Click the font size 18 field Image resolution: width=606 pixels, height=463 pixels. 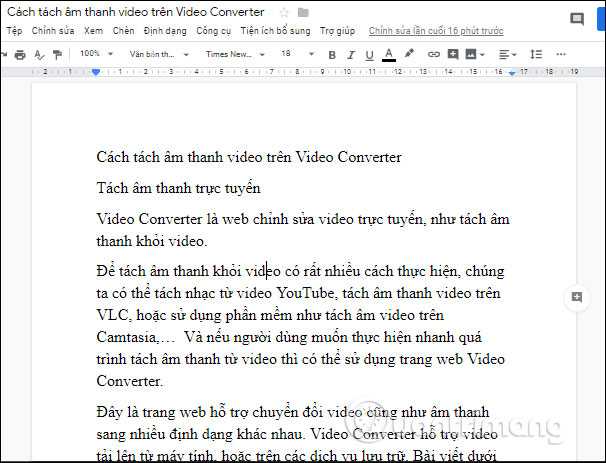point(286,53)
